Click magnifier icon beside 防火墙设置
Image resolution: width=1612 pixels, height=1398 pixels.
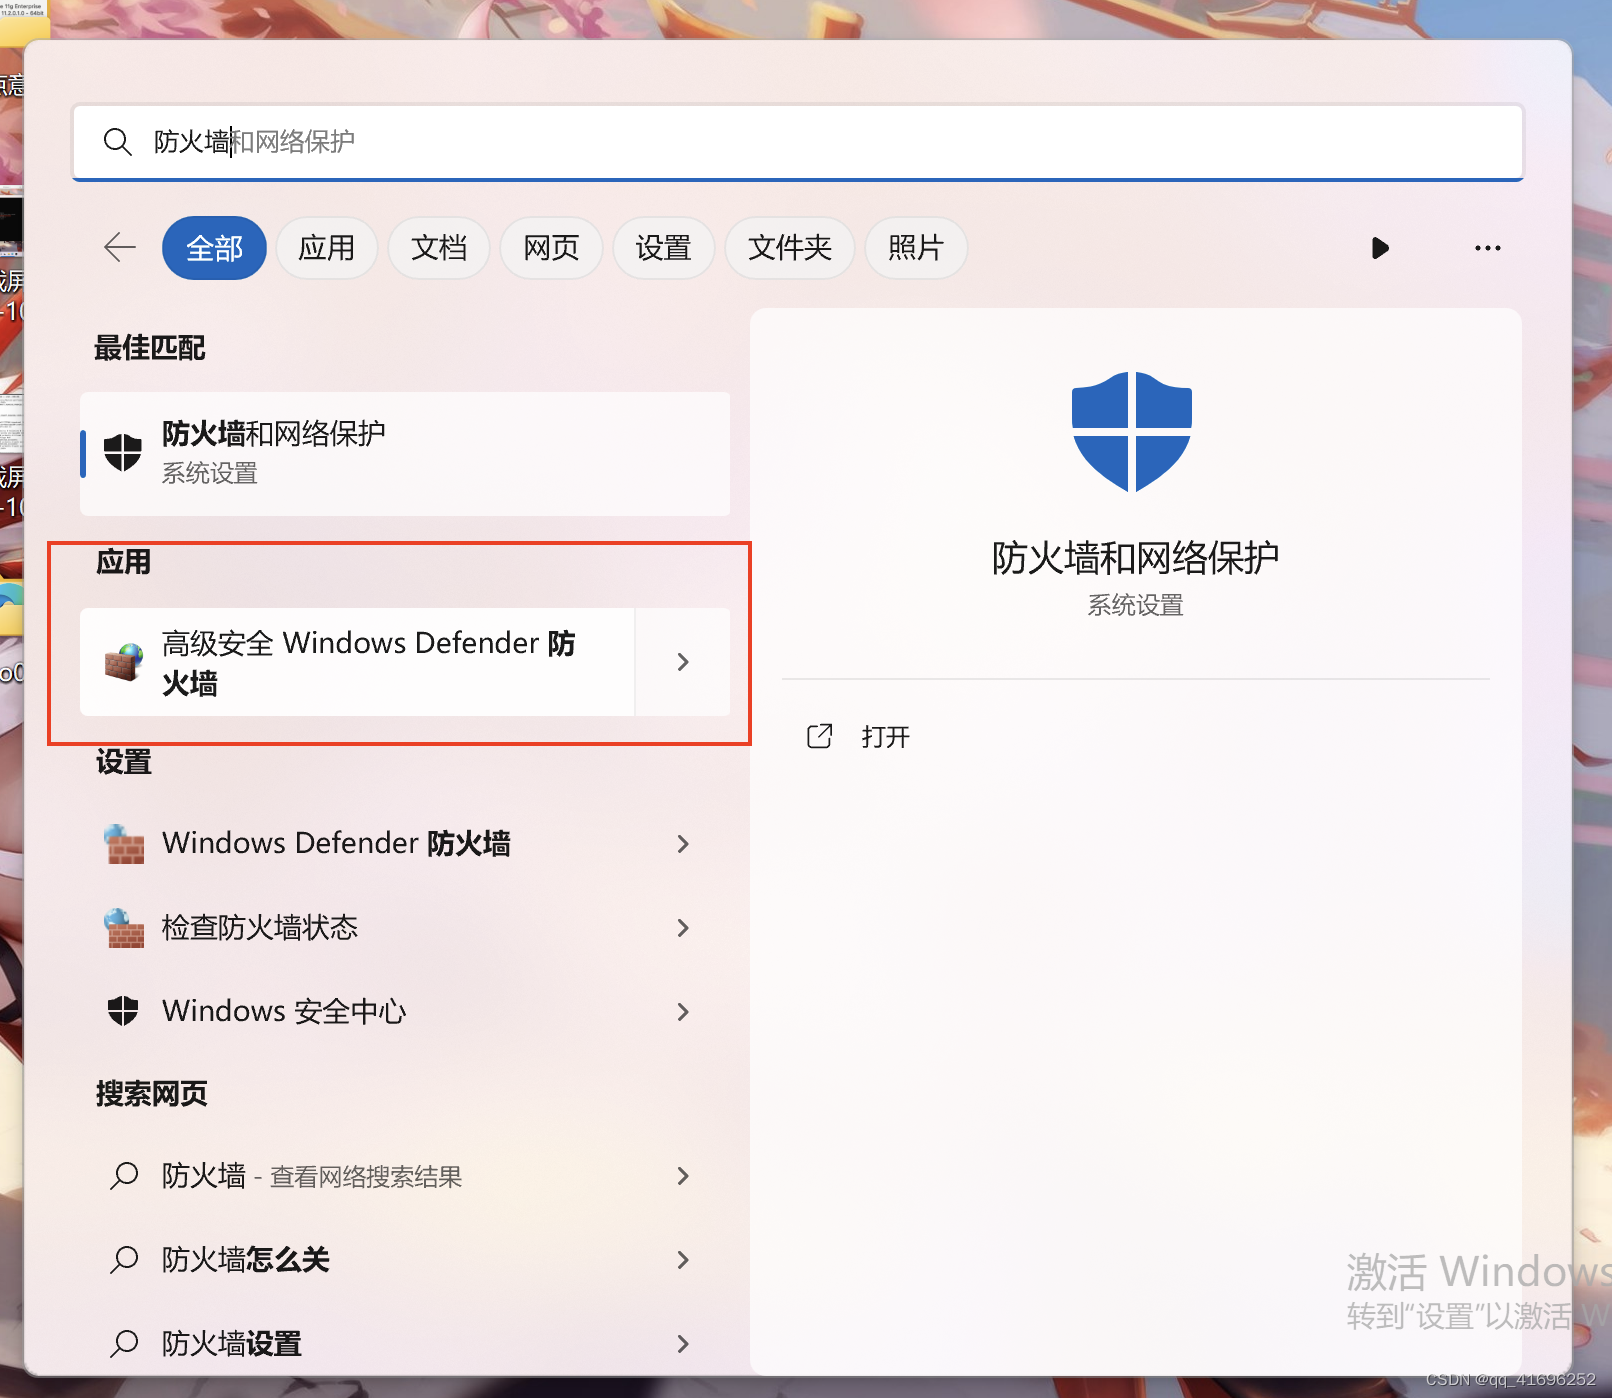[x=124, y=1344]
